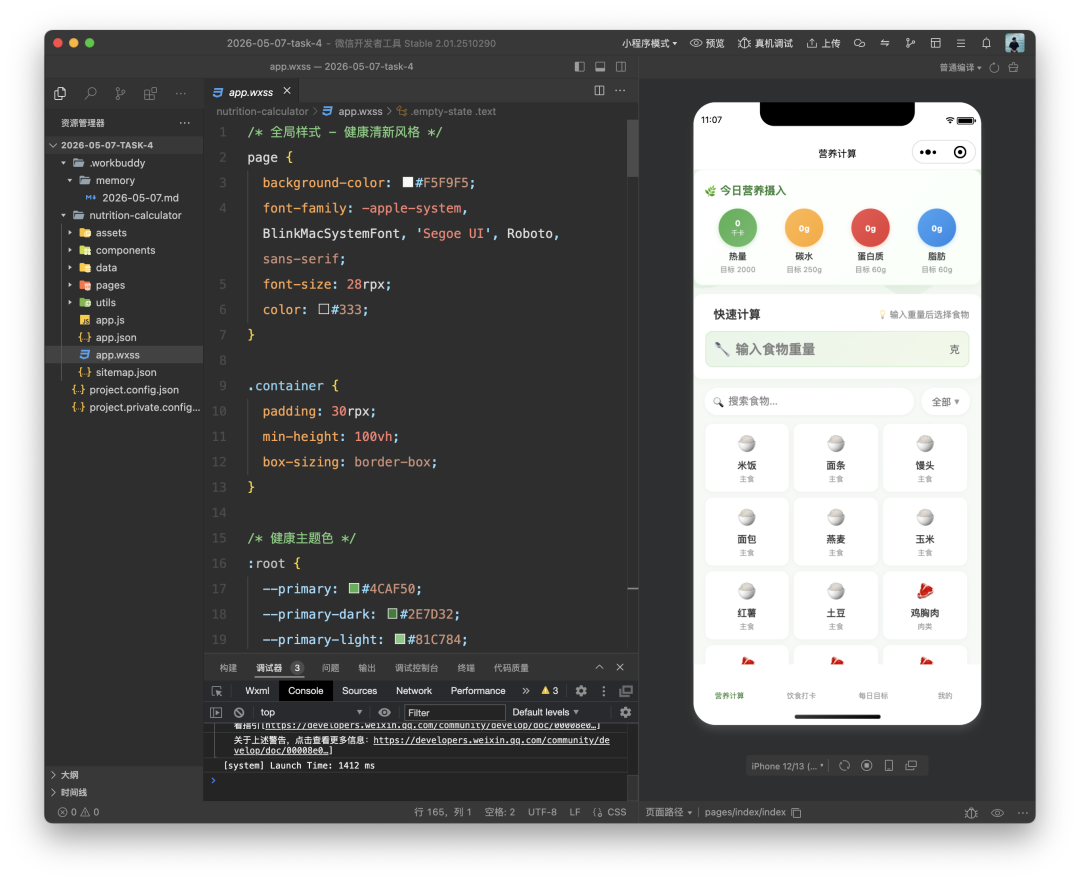Open the food category 全部 dropdown
The image size is (1080, 882).
945,401
